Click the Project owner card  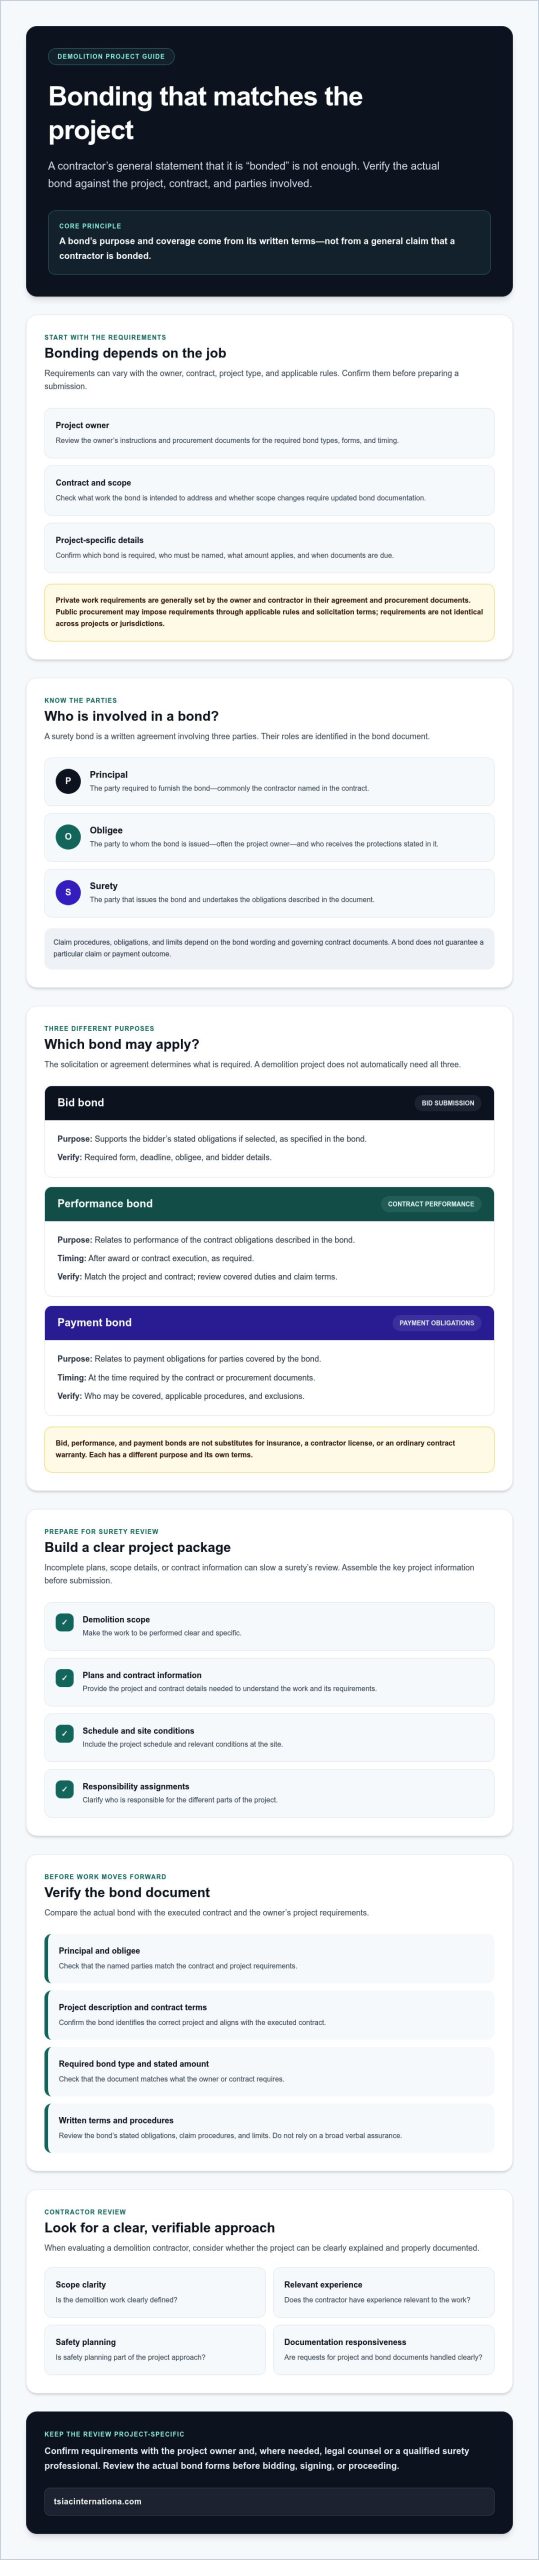(x=269, y=433)
